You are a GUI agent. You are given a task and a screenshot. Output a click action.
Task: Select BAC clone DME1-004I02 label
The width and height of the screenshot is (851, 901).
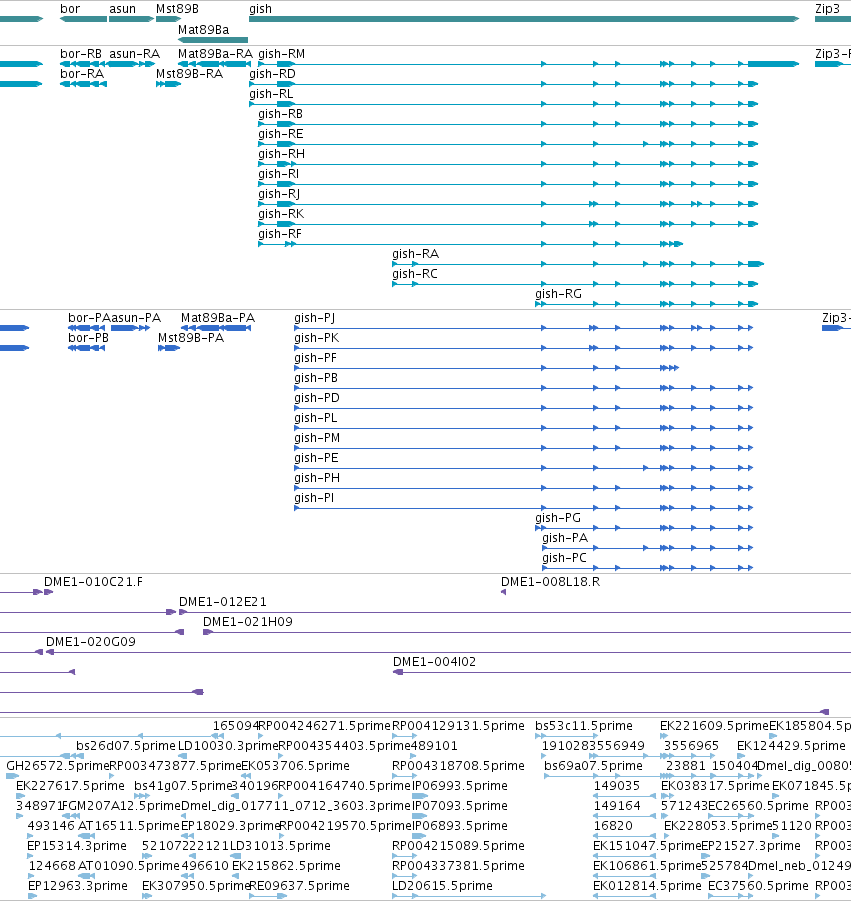[434, 663]
